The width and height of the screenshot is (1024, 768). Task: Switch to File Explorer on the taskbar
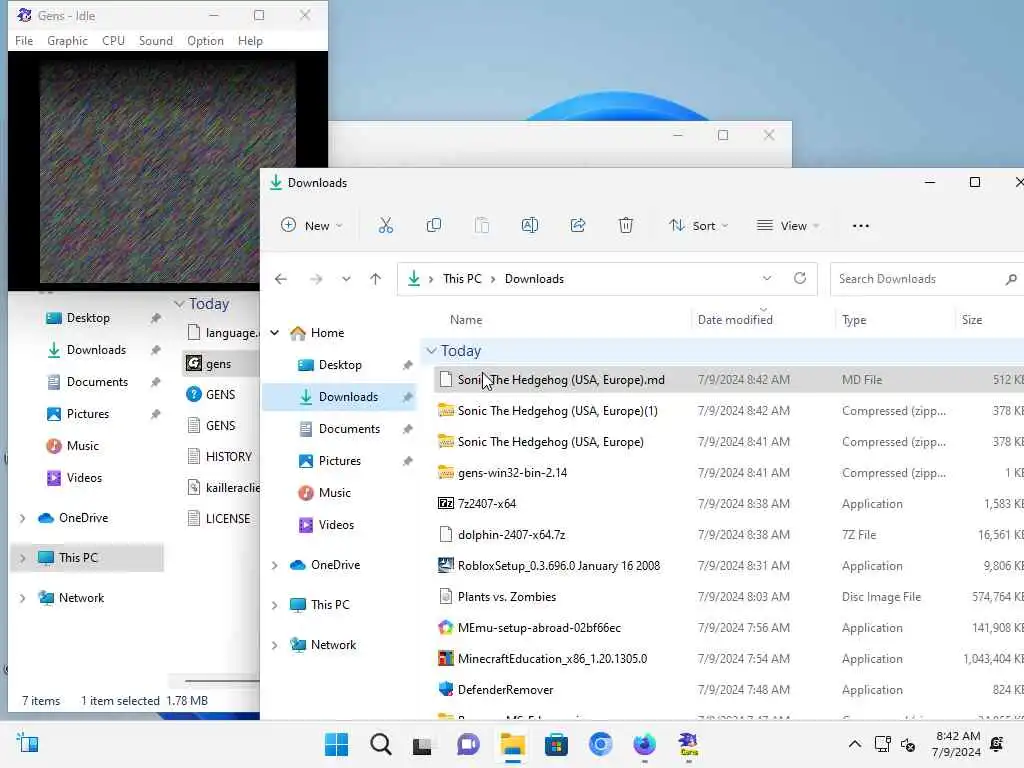(x=513, y=744)
